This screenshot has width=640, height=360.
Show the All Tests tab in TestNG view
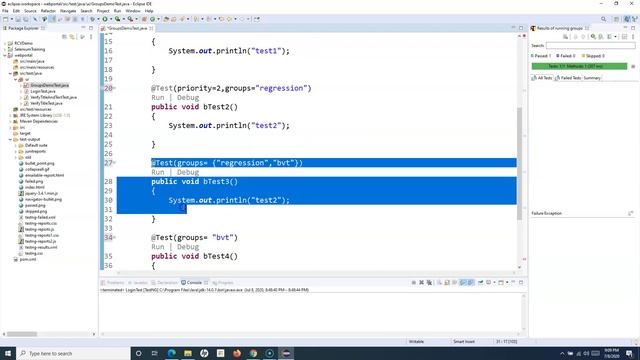[x=542, y=78]
